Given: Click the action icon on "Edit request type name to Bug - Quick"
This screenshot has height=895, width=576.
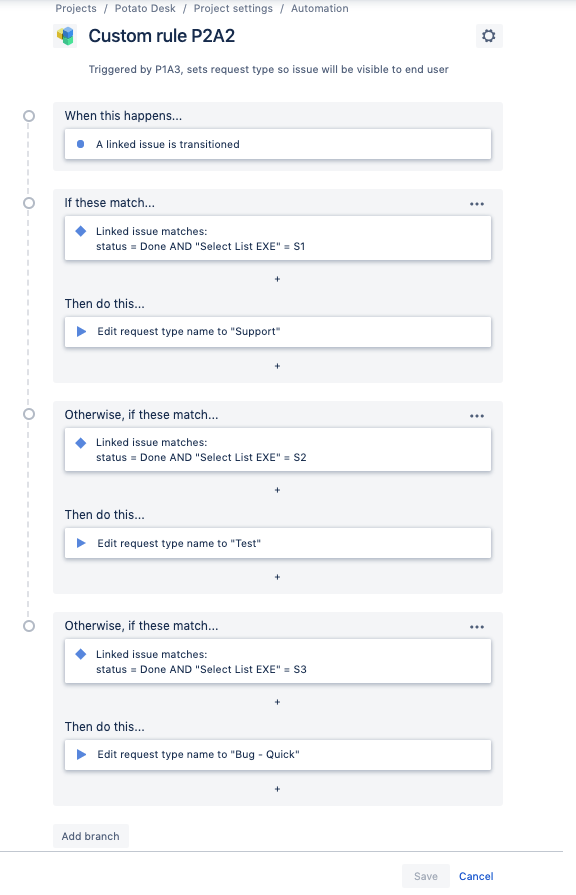Looking at the screenshot, I should pyautogui.click(x=81, y=755).
